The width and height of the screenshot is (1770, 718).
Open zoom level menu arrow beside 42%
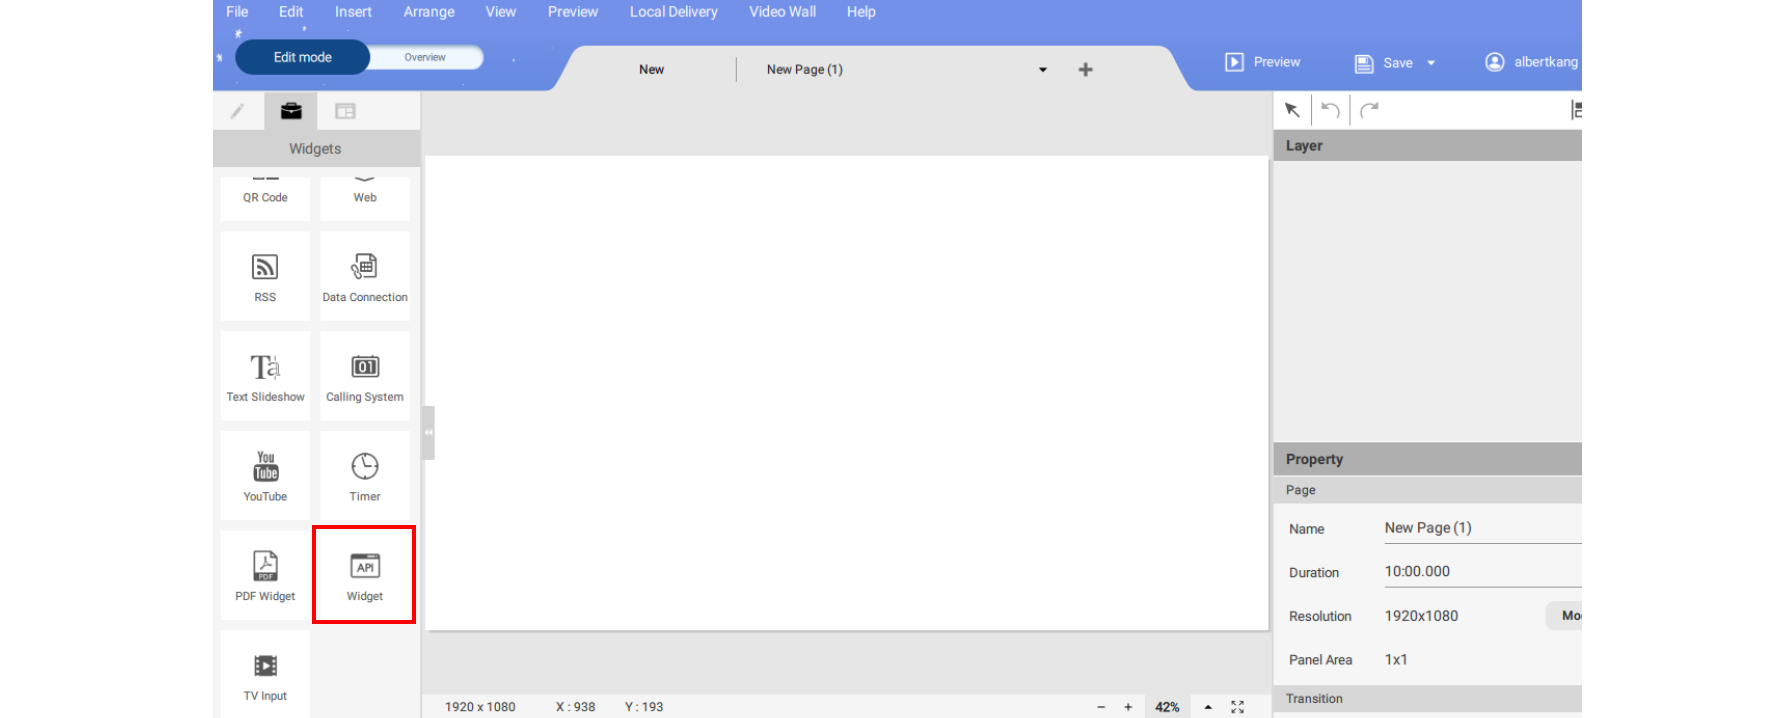tap(1208, 707)
